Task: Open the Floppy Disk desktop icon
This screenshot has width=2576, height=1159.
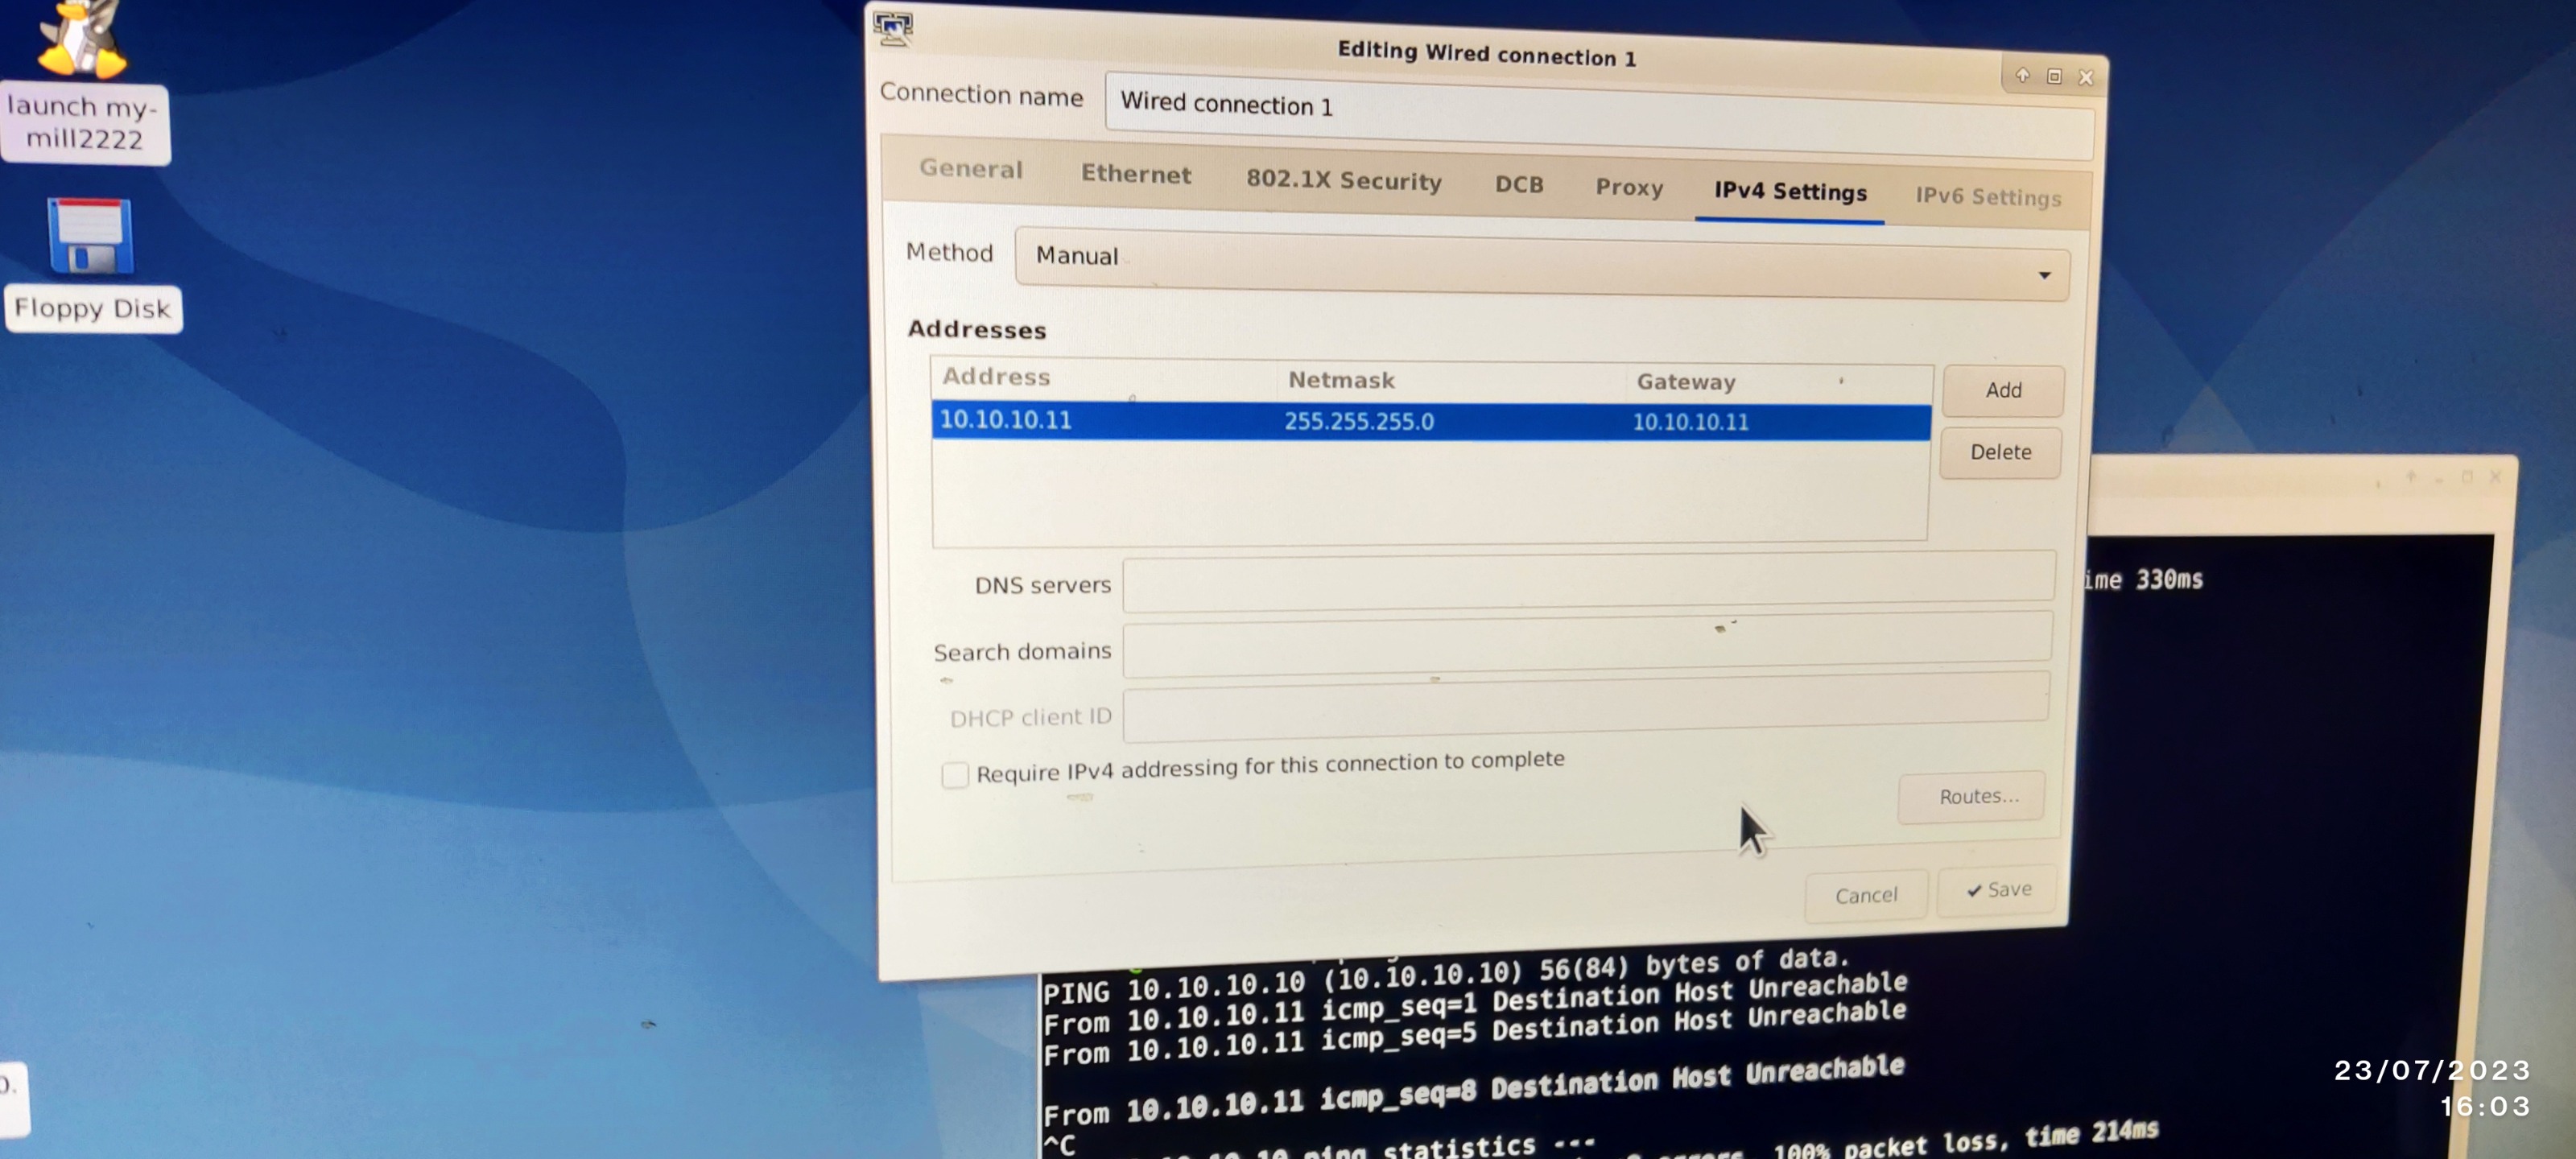Action: point(92,263)
